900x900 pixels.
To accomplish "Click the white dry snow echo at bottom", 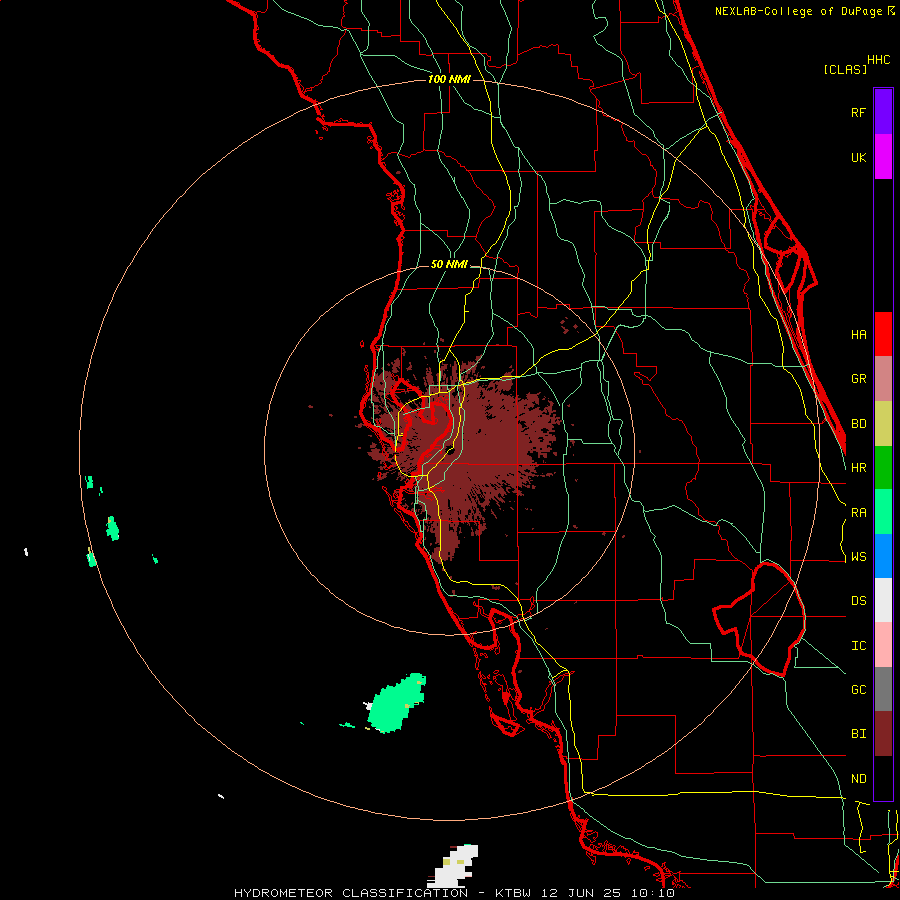I will pos(454,866).
